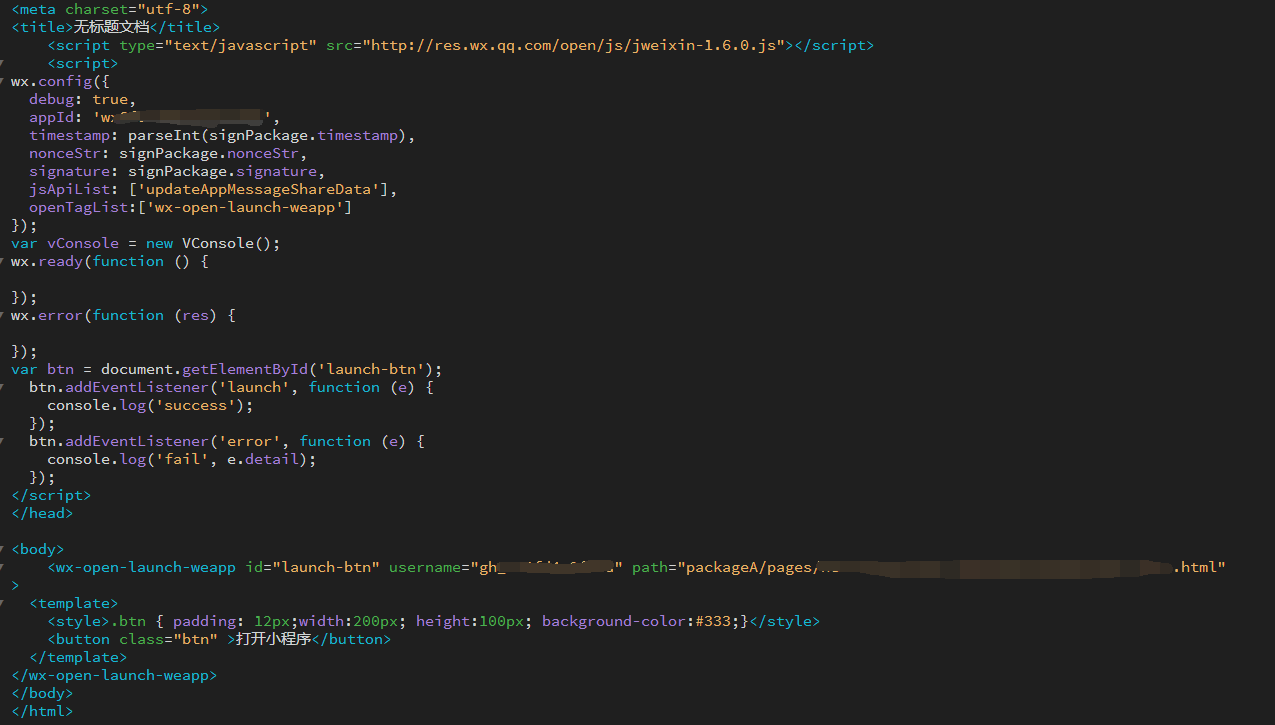
Task: Click id="launch-btn" attribute in body
Action: pyautogui.click(x=312, y=567)
